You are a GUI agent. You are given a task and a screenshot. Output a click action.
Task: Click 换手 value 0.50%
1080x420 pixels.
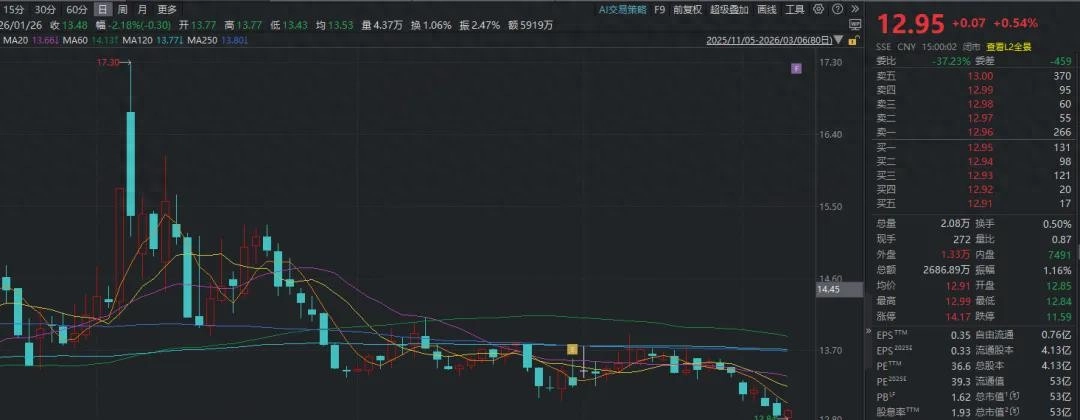coord(1058,224)
